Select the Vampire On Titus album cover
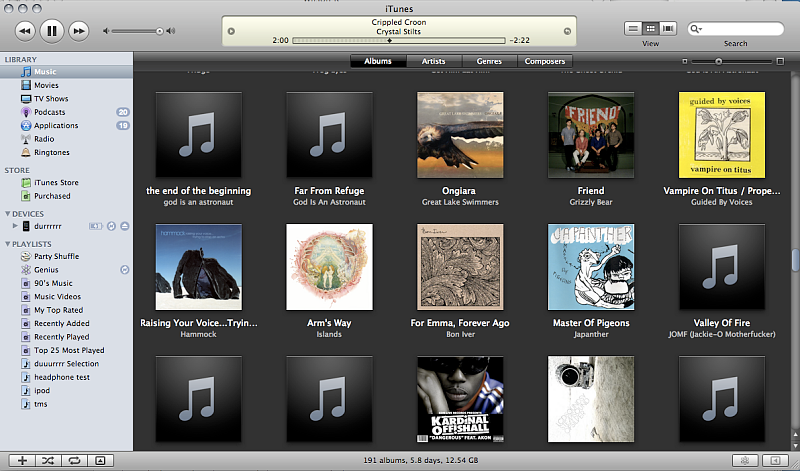Viewport: 800px width, 471px height. (x=721, y=135)
